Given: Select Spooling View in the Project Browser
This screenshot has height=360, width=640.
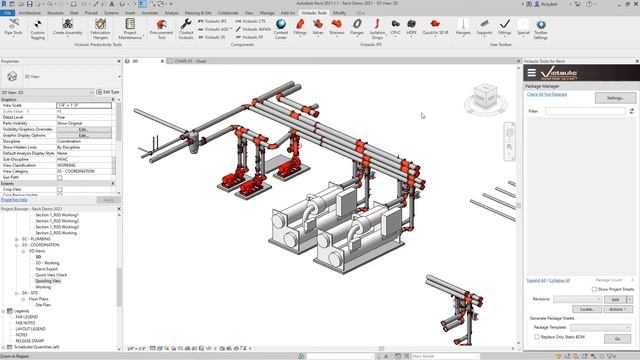Looking at the screenshot, I should (x=48, y=281).
